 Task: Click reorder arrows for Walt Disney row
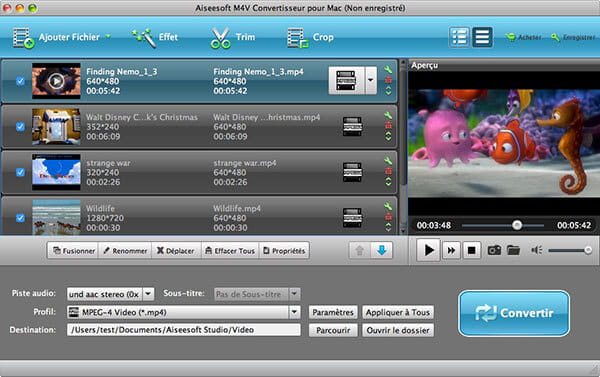click(x=388, y=136)
